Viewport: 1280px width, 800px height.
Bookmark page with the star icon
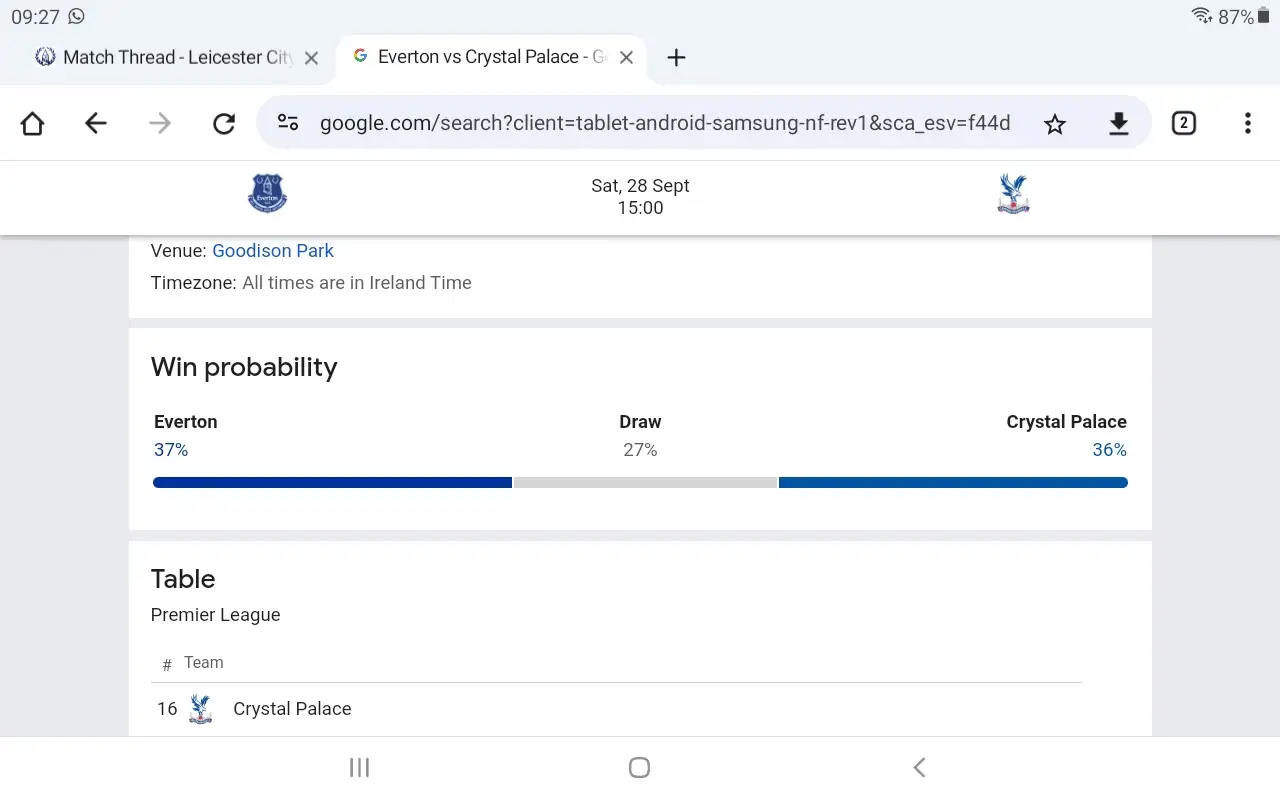pos(1055,123)
